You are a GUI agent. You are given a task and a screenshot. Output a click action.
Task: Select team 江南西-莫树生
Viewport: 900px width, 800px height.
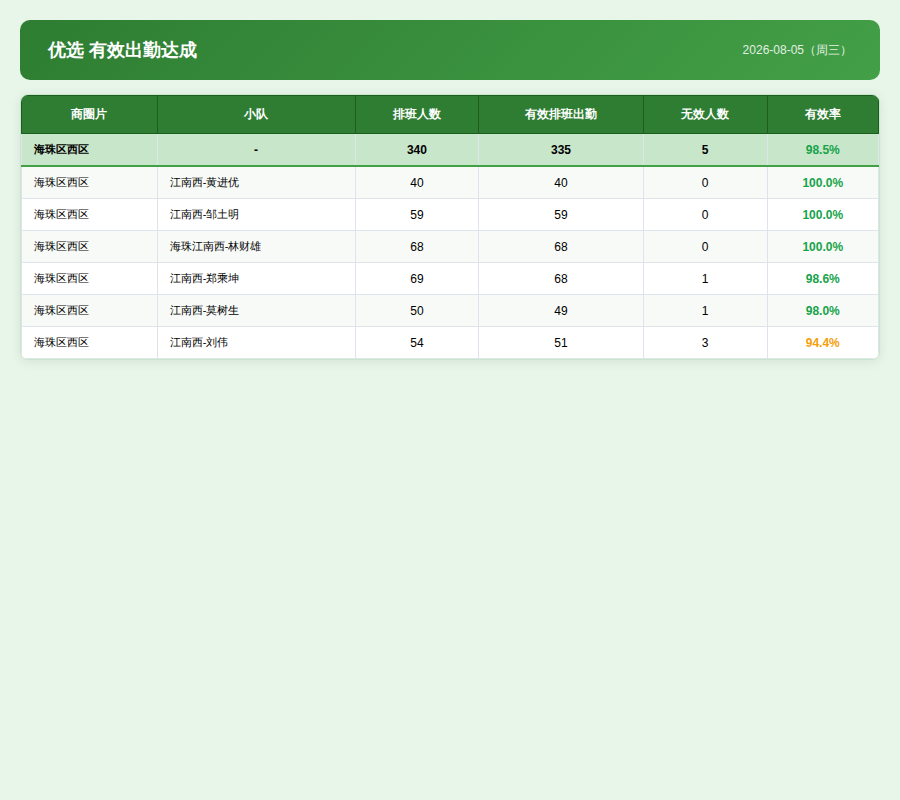point(204,310)
